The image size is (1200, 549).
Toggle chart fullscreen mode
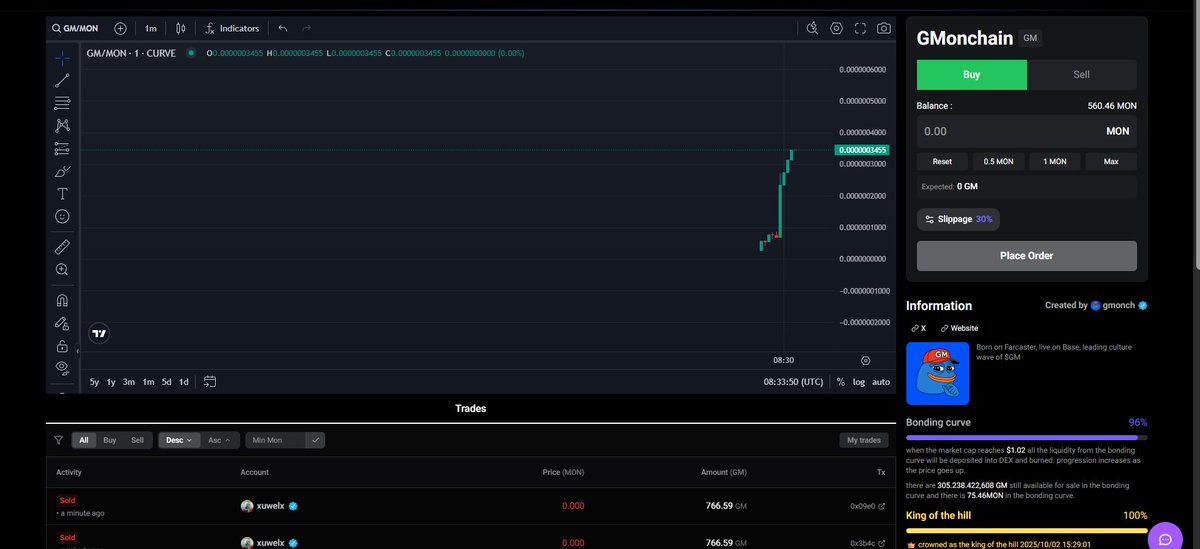click(860, 29)
